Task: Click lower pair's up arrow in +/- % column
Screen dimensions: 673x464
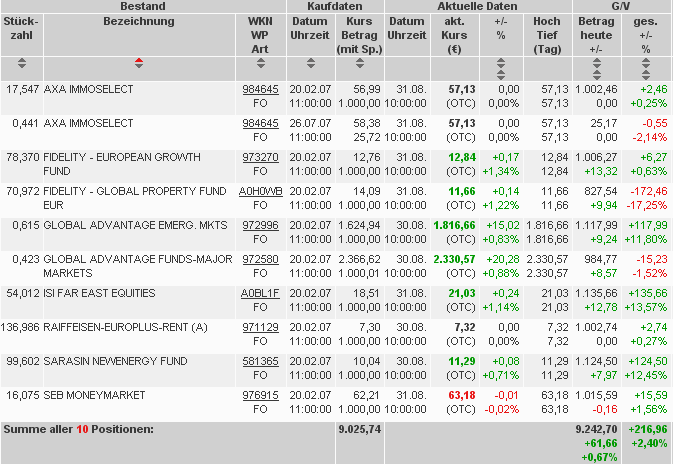Action: (x=501, y=72)
